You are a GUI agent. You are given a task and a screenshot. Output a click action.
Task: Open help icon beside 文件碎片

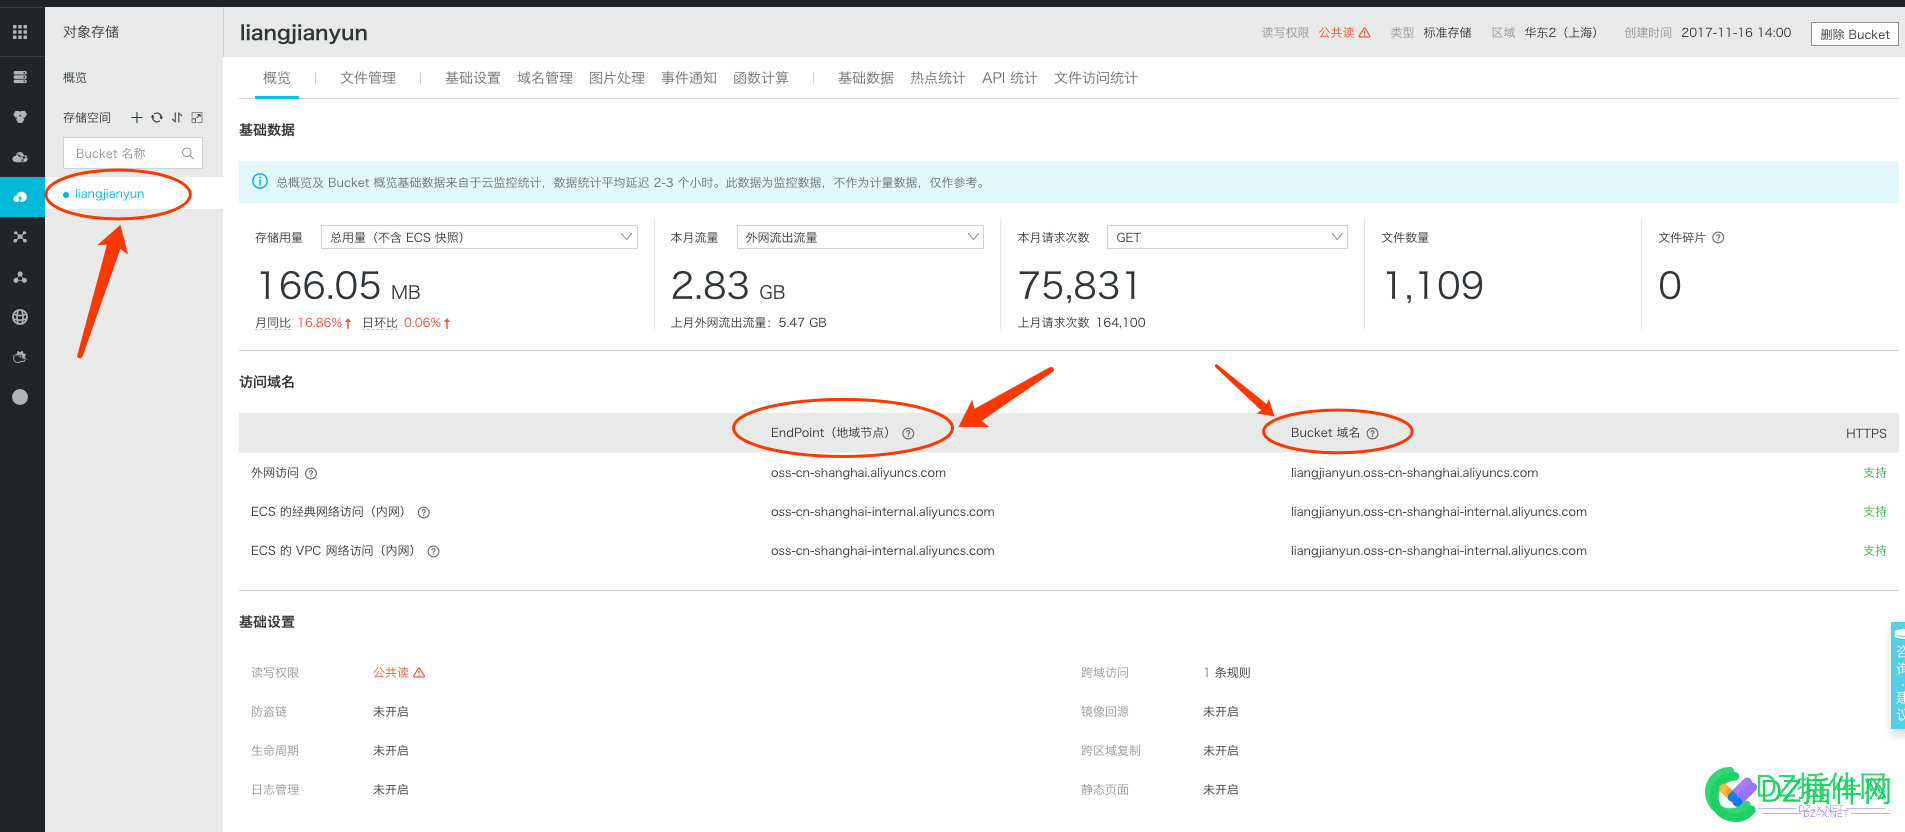1718,238
